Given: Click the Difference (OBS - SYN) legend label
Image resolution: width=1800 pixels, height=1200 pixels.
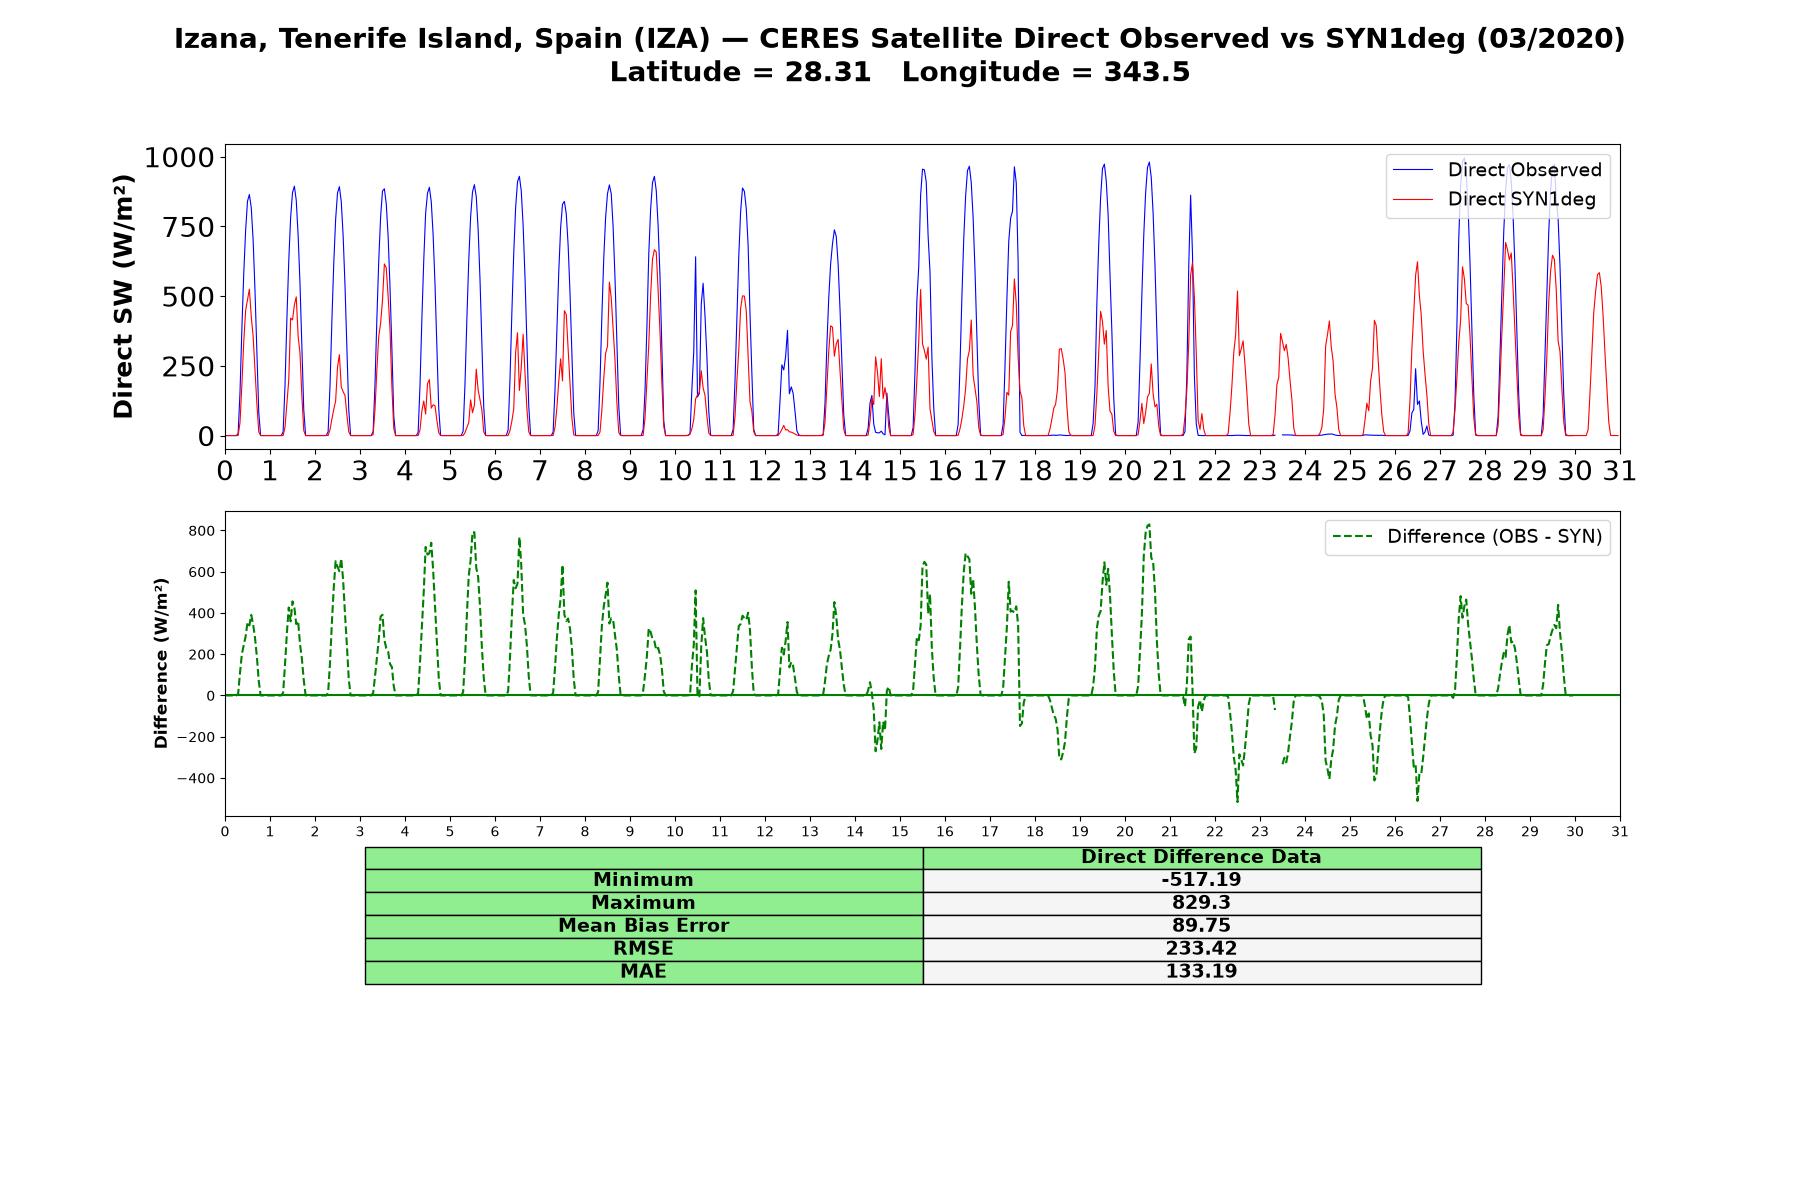Looking at the screenshot, I should (x=1494, y=537).
